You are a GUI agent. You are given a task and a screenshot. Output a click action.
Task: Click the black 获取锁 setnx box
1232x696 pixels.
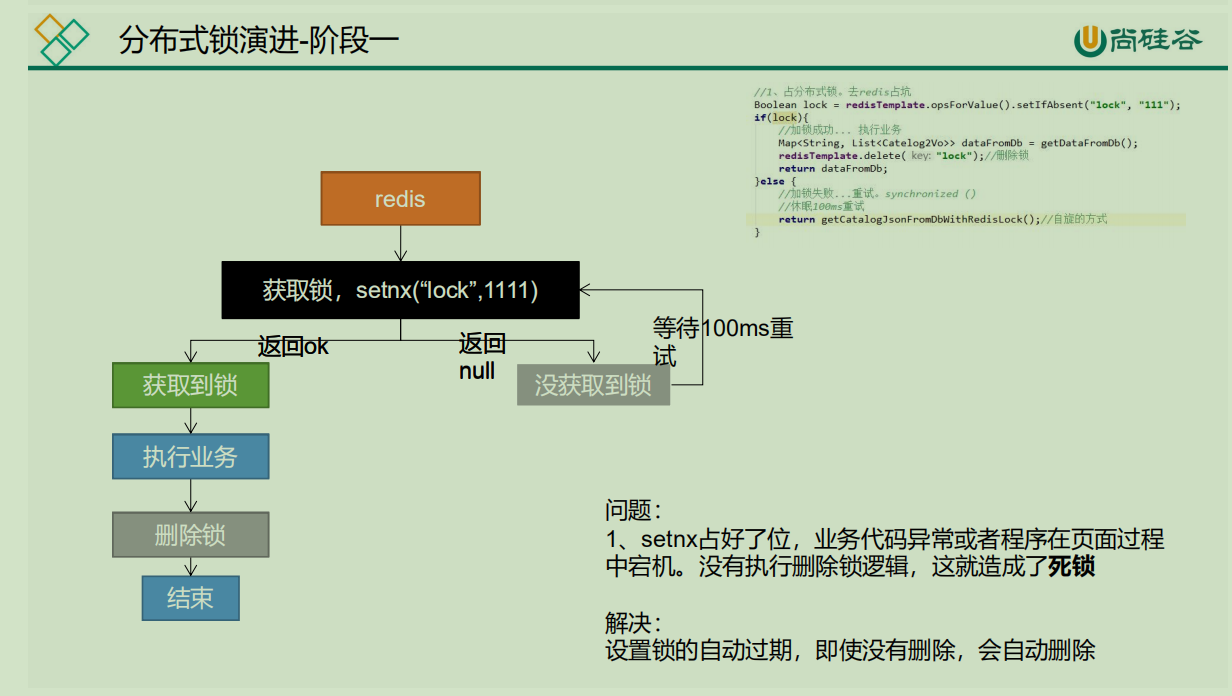400,290
